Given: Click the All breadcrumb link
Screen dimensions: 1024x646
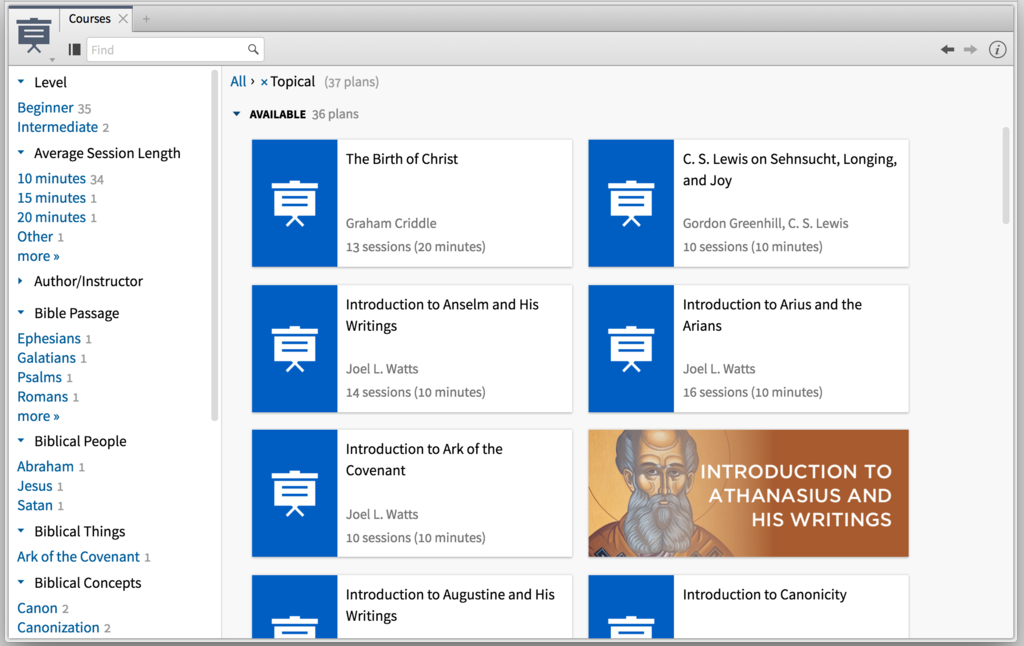Looking at the screenshot, I should (238, 82).
